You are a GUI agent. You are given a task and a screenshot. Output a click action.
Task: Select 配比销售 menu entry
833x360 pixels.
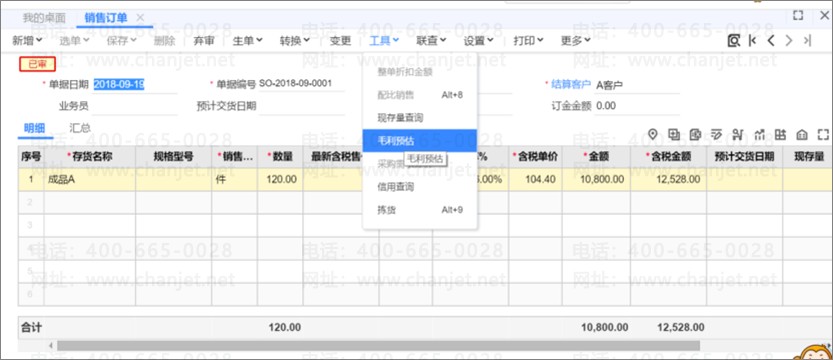(x=420, y=95)
